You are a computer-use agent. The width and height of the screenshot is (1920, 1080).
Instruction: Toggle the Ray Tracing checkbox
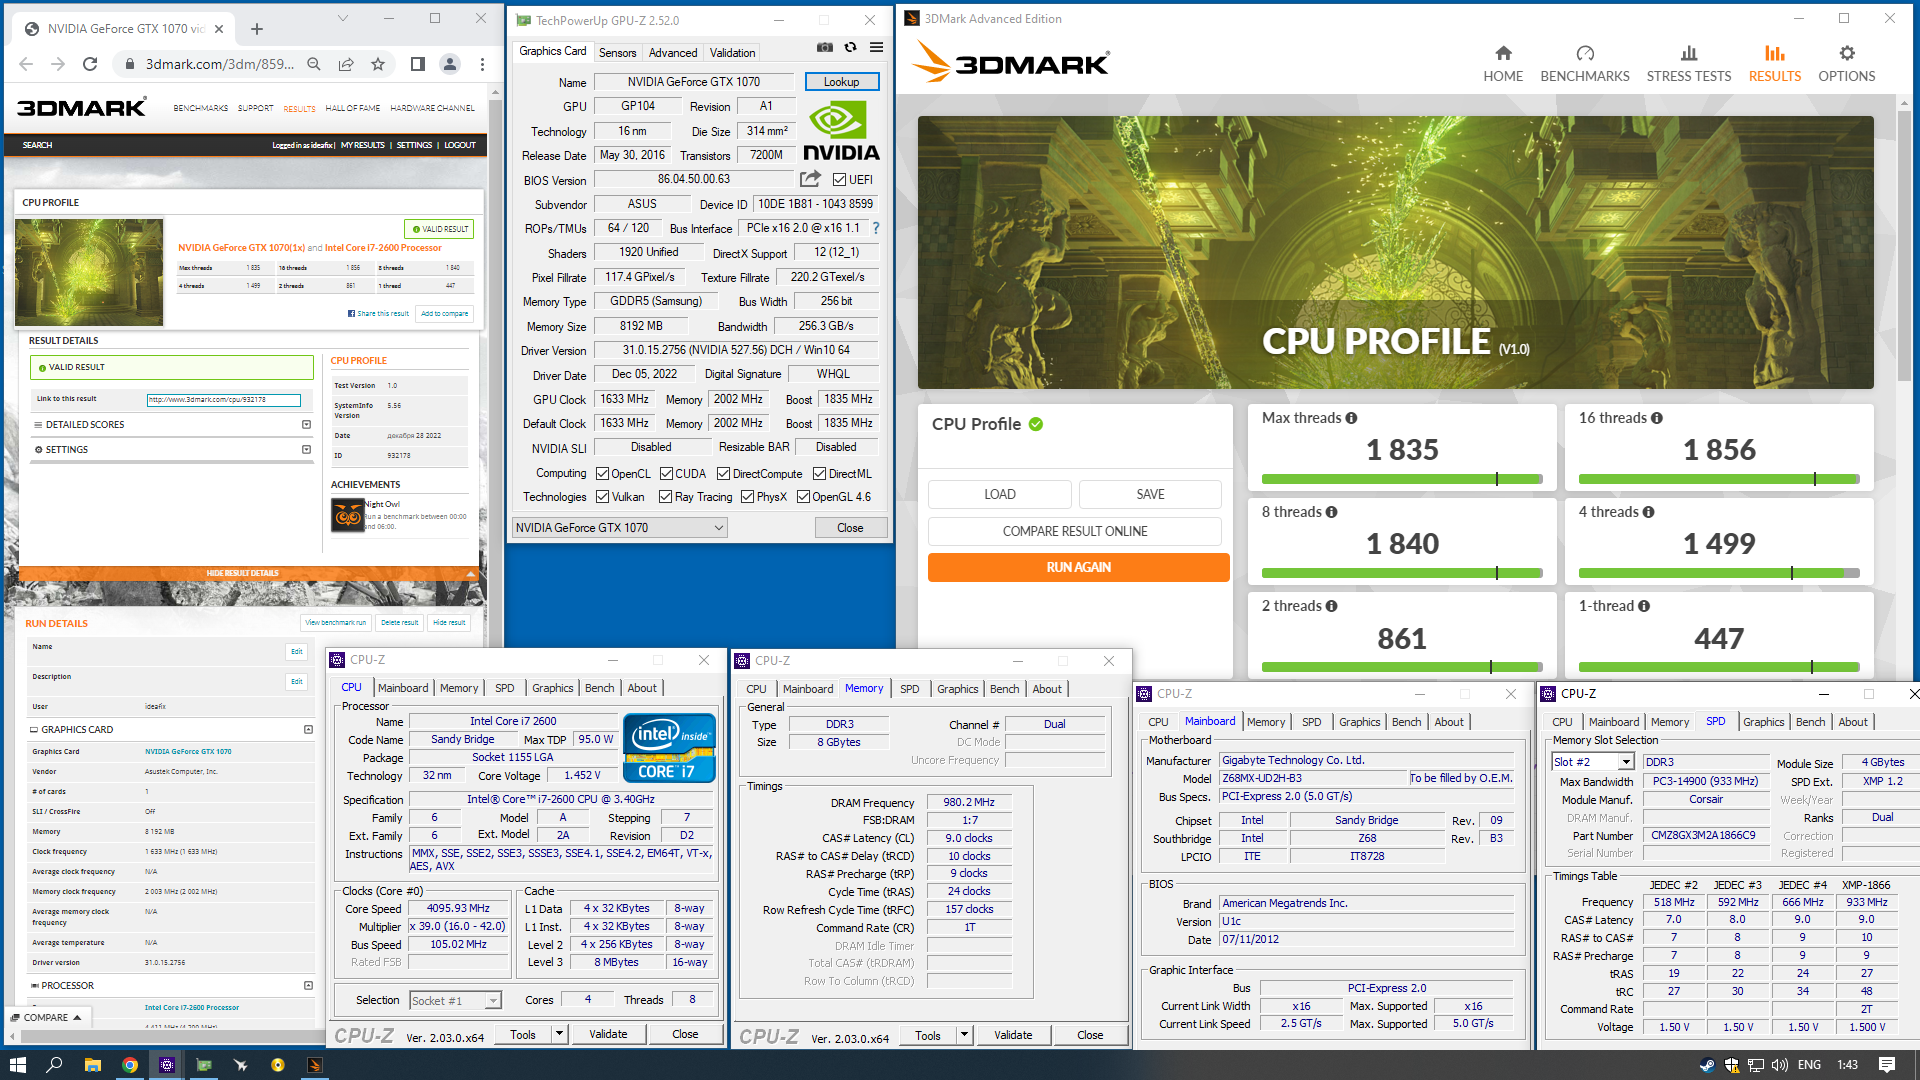(665, 497)
